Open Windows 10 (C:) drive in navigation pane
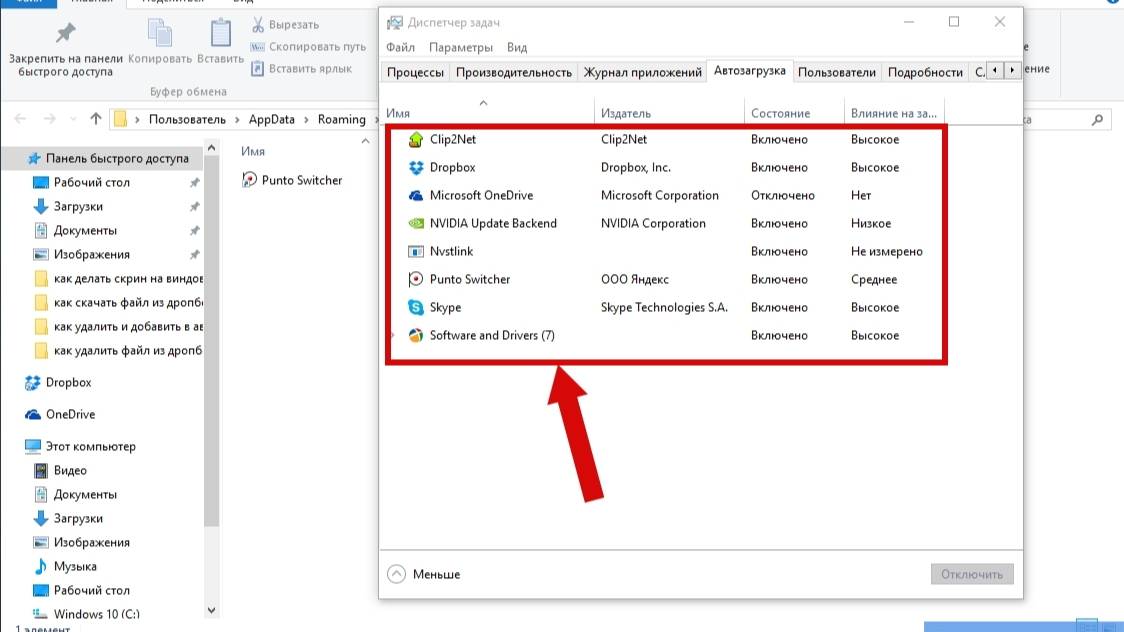This screenshot has width=1124, height=632. (x=86, y=614)
